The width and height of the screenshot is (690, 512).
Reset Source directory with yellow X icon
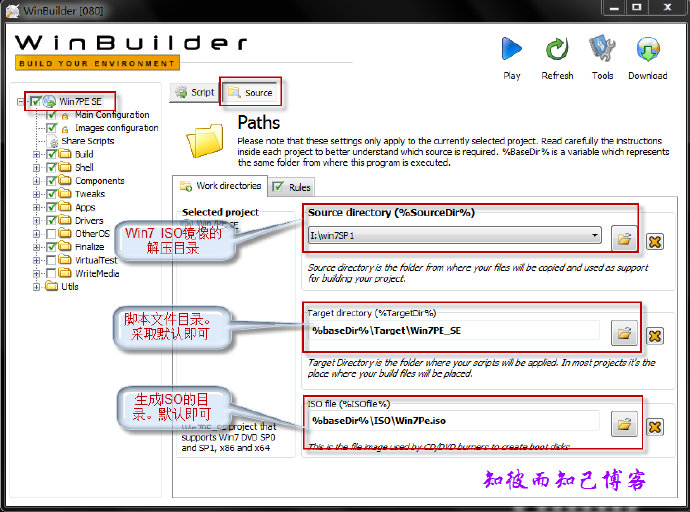click(x=655, y=241)
